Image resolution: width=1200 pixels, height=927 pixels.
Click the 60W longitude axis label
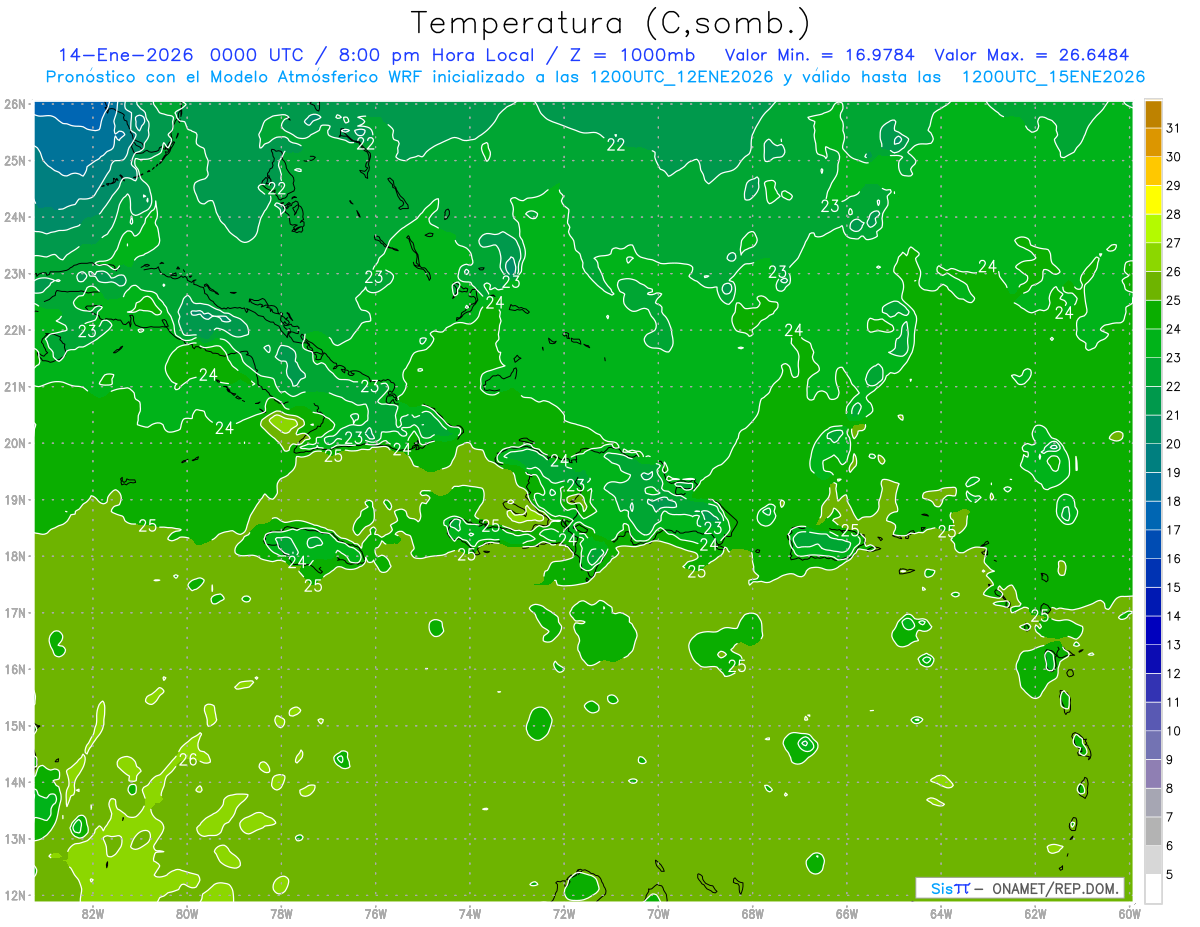pos(1129,913)
